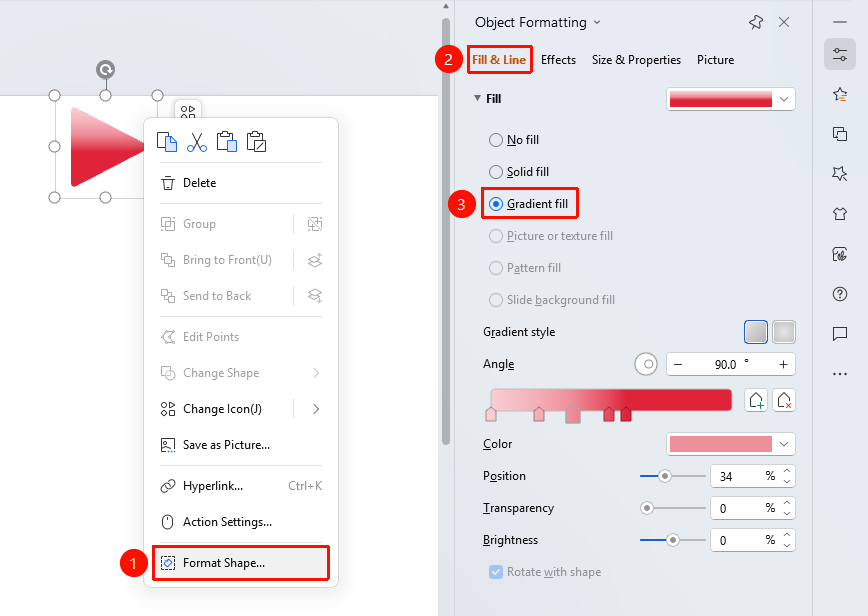Switch to the Size & Properties tab
The image size is (868, 616).
pos(636,60)
